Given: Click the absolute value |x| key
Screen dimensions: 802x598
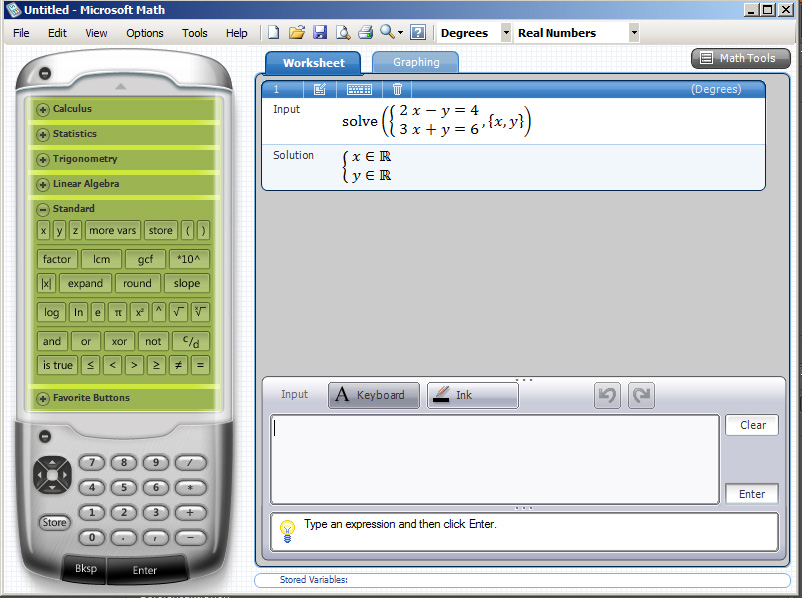Looking at the screenshot, I should tap(46, 283).
